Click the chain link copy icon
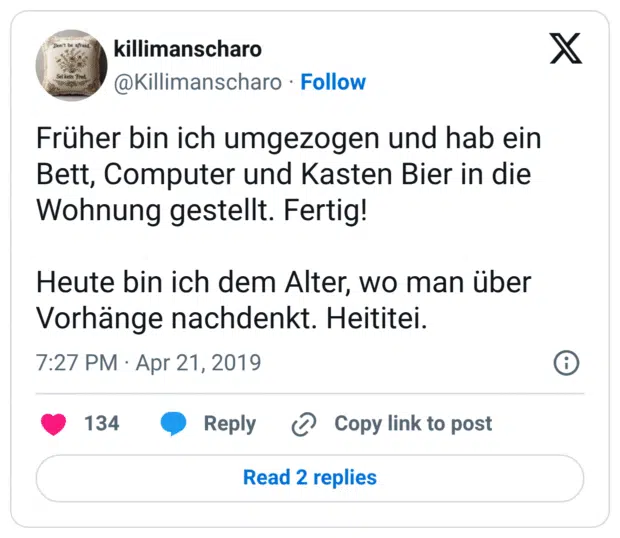Screen dimensions: 620x538 pyautogui.click(x=303, y=424)
